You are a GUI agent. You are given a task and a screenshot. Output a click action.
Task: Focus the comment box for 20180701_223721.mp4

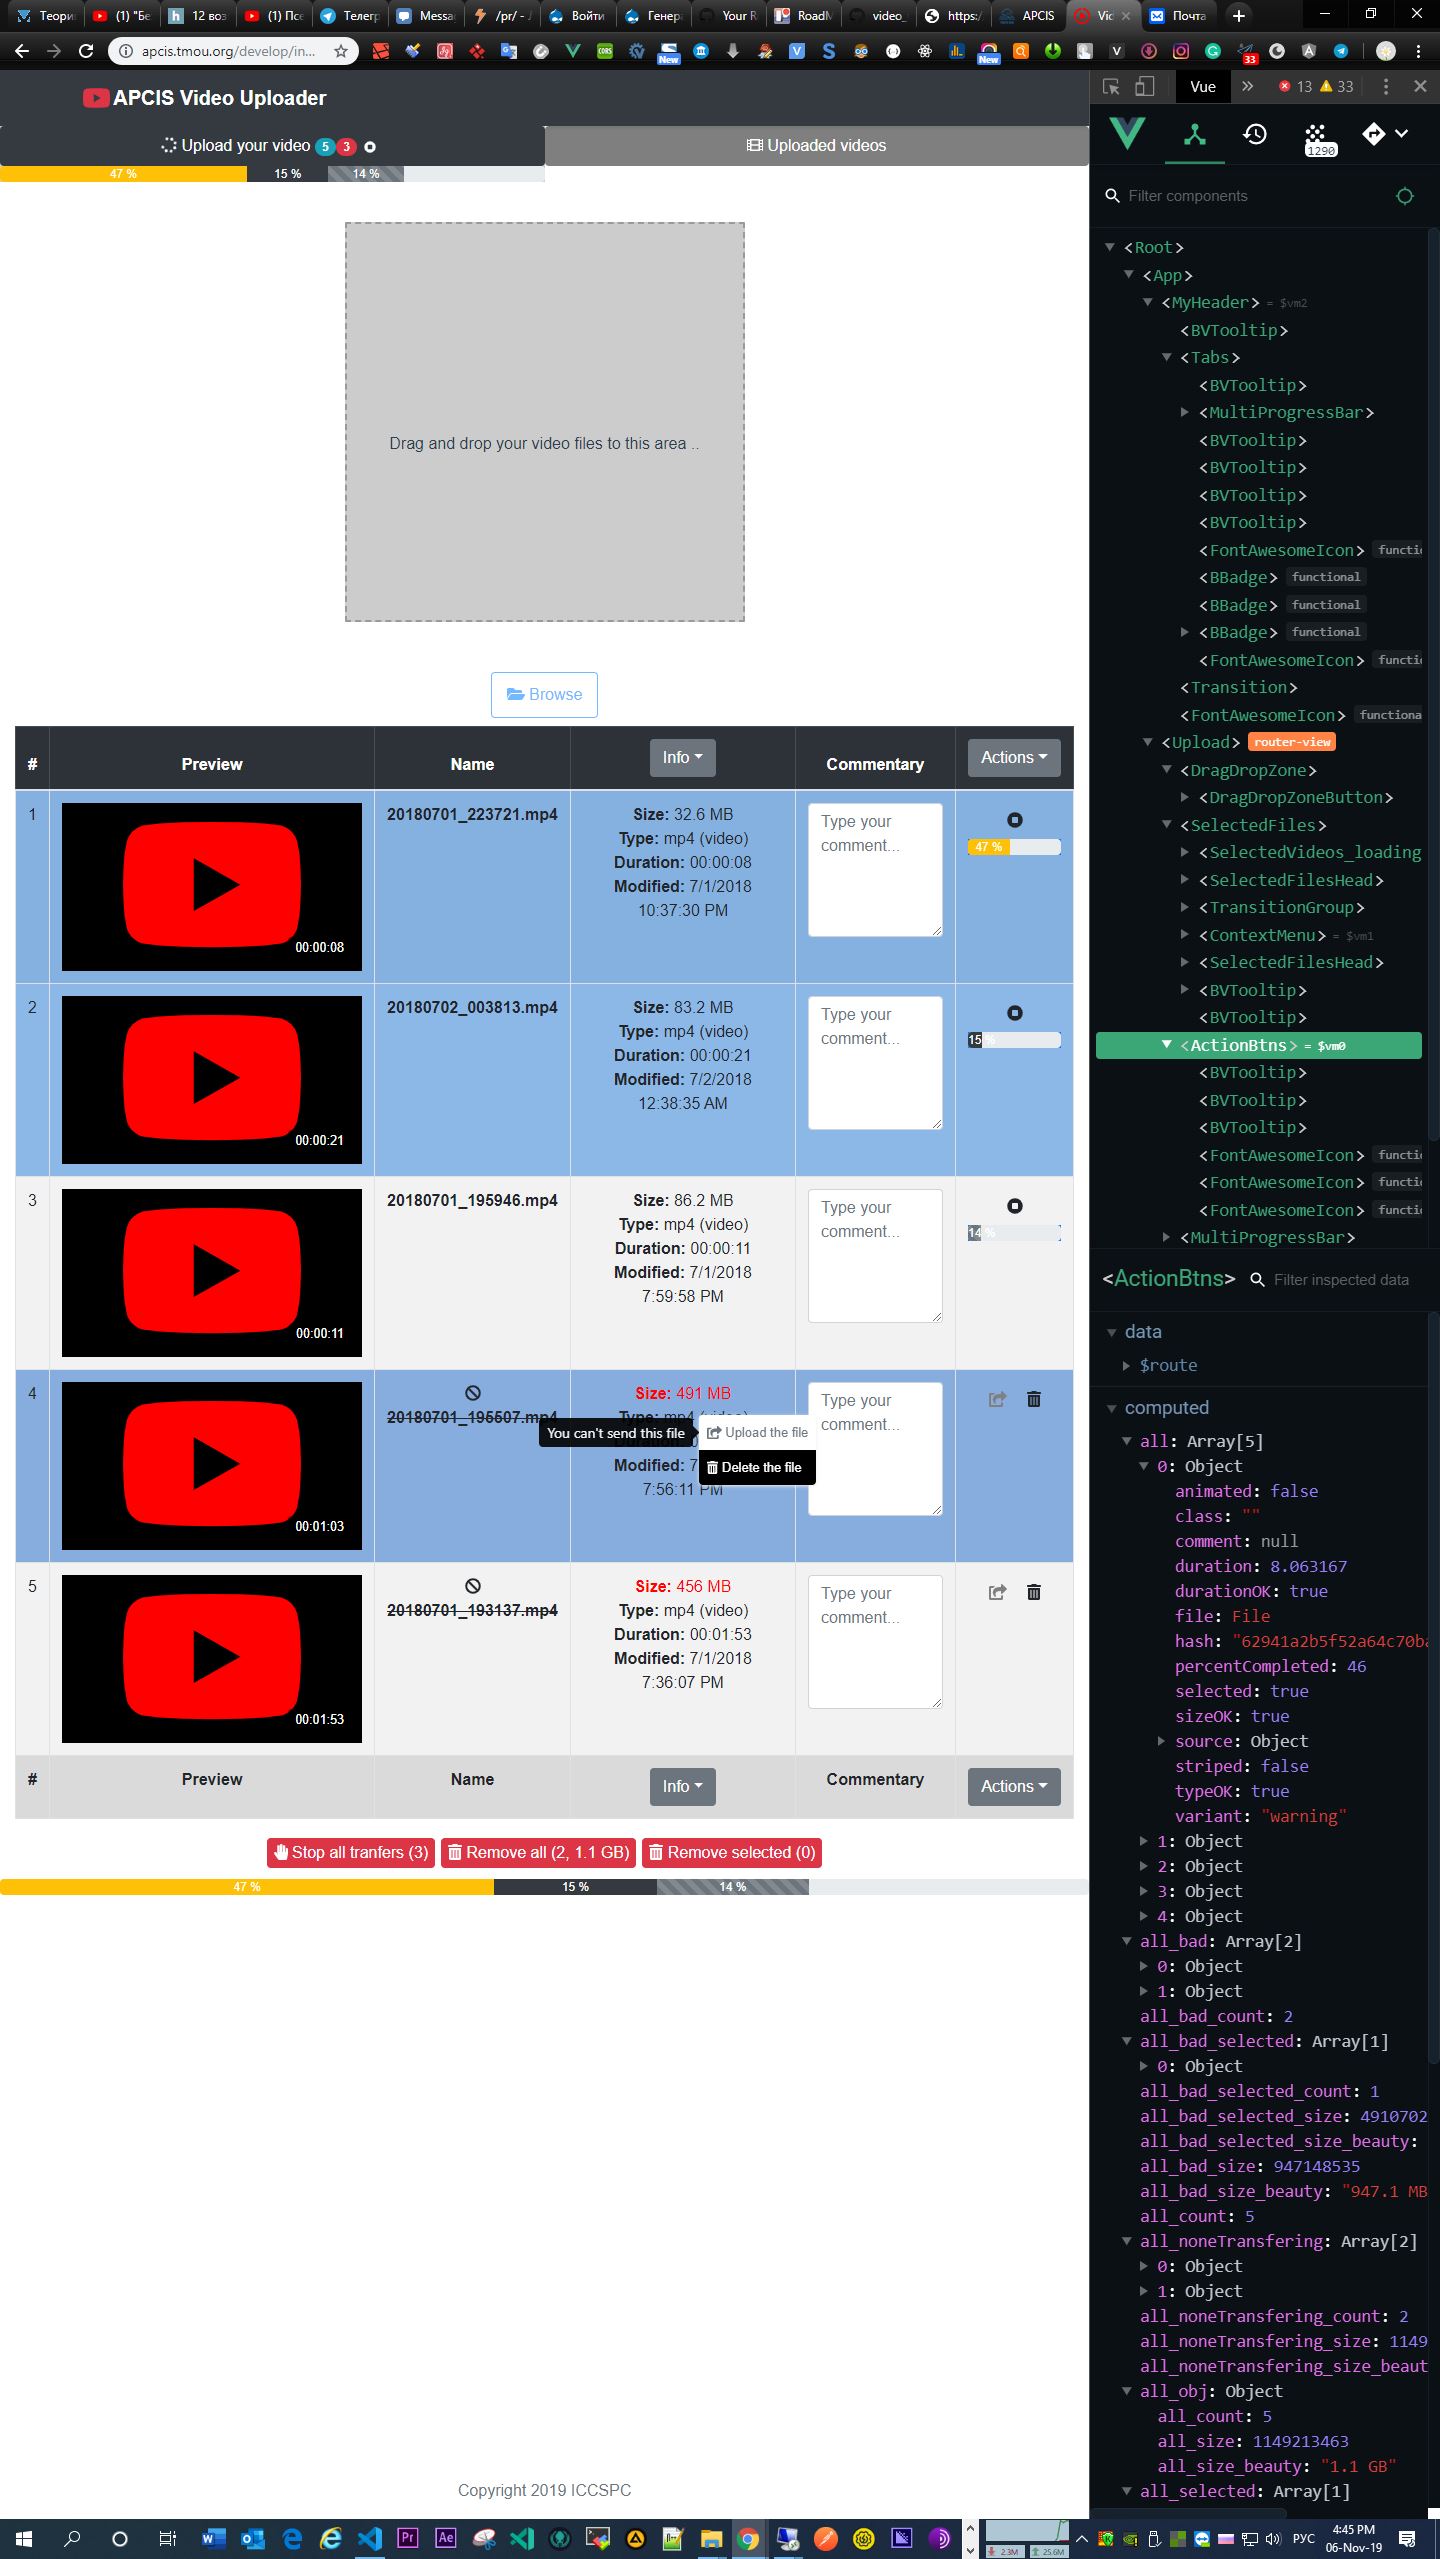(875, 870)
